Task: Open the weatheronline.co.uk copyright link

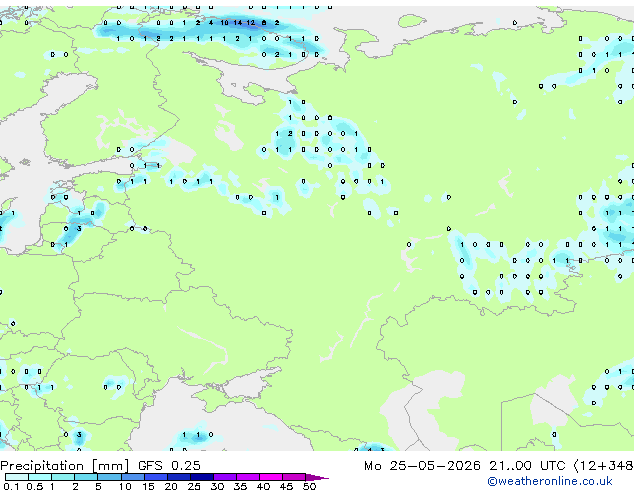Action: click(x=549, y=481)
